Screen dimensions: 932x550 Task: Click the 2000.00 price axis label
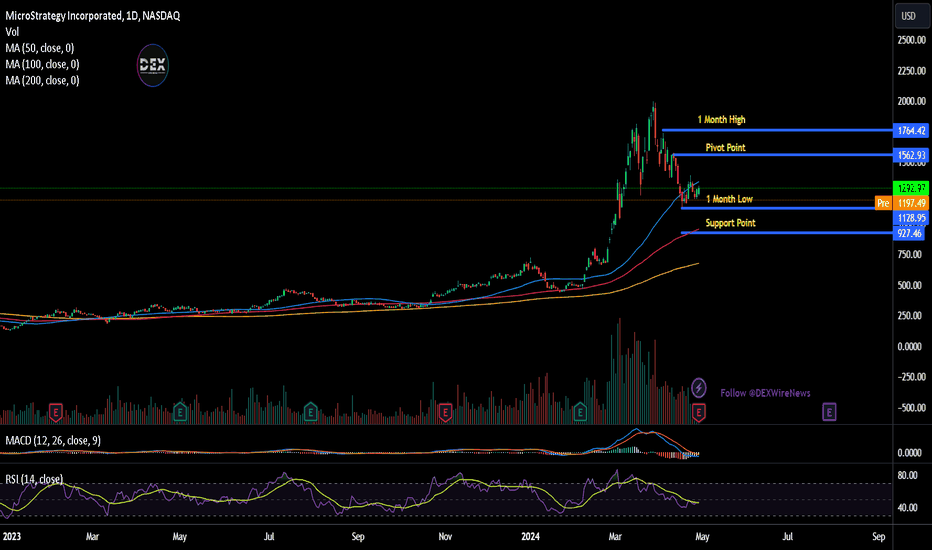pyautogui.click(x=912, y=101)
